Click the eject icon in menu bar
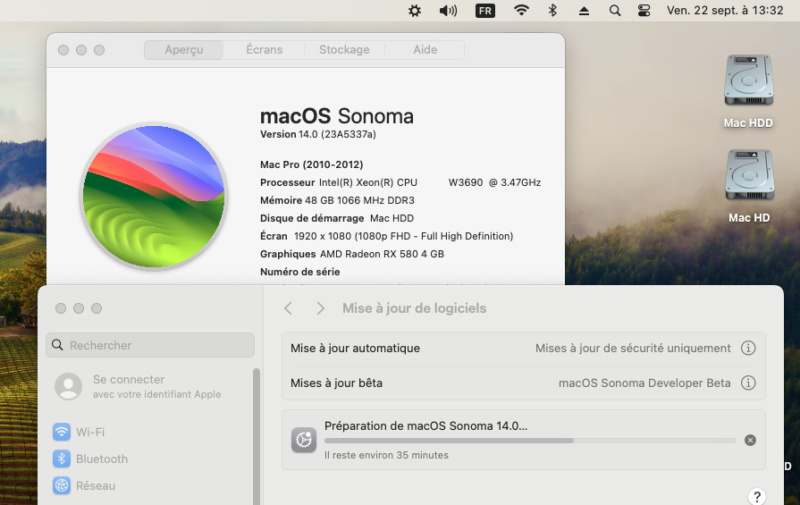Viewport: 800px width, 505px height. coord(584,11)
